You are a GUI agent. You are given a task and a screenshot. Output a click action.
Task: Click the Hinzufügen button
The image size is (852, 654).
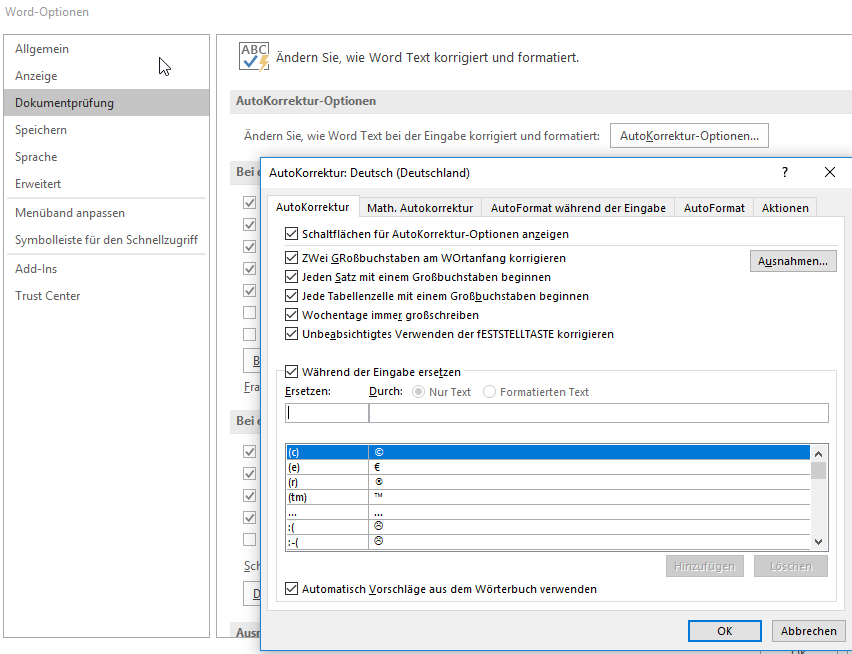[704, 566]
